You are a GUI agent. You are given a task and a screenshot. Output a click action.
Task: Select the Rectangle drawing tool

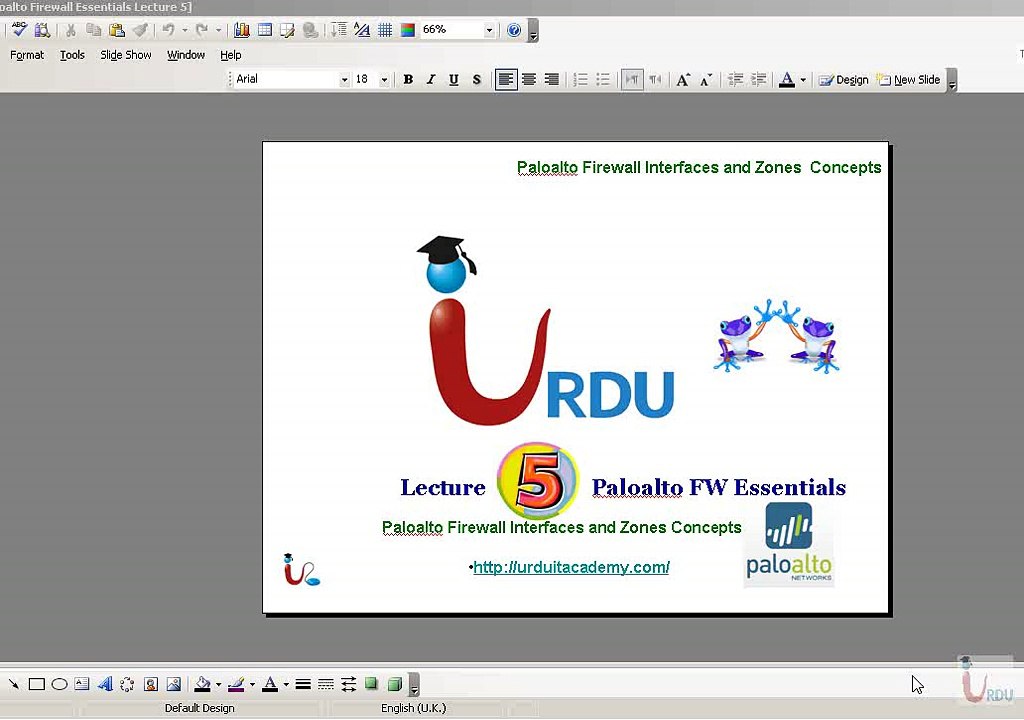coord(37,684)
